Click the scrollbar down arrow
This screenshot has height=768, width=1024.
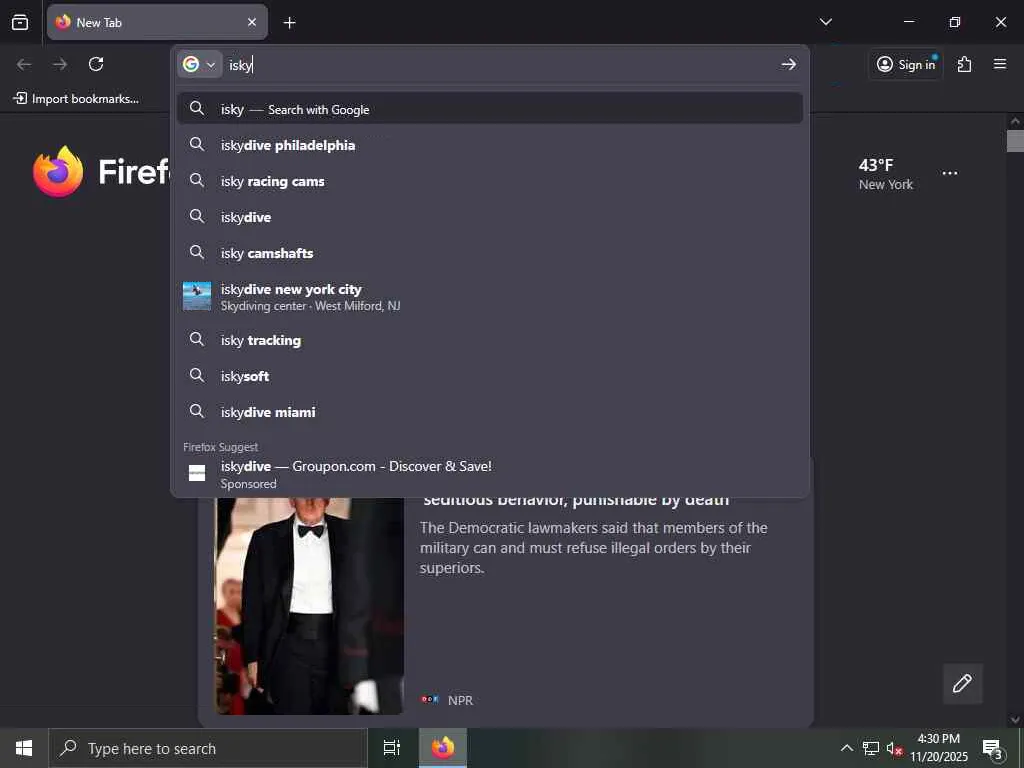[1015, 720]
